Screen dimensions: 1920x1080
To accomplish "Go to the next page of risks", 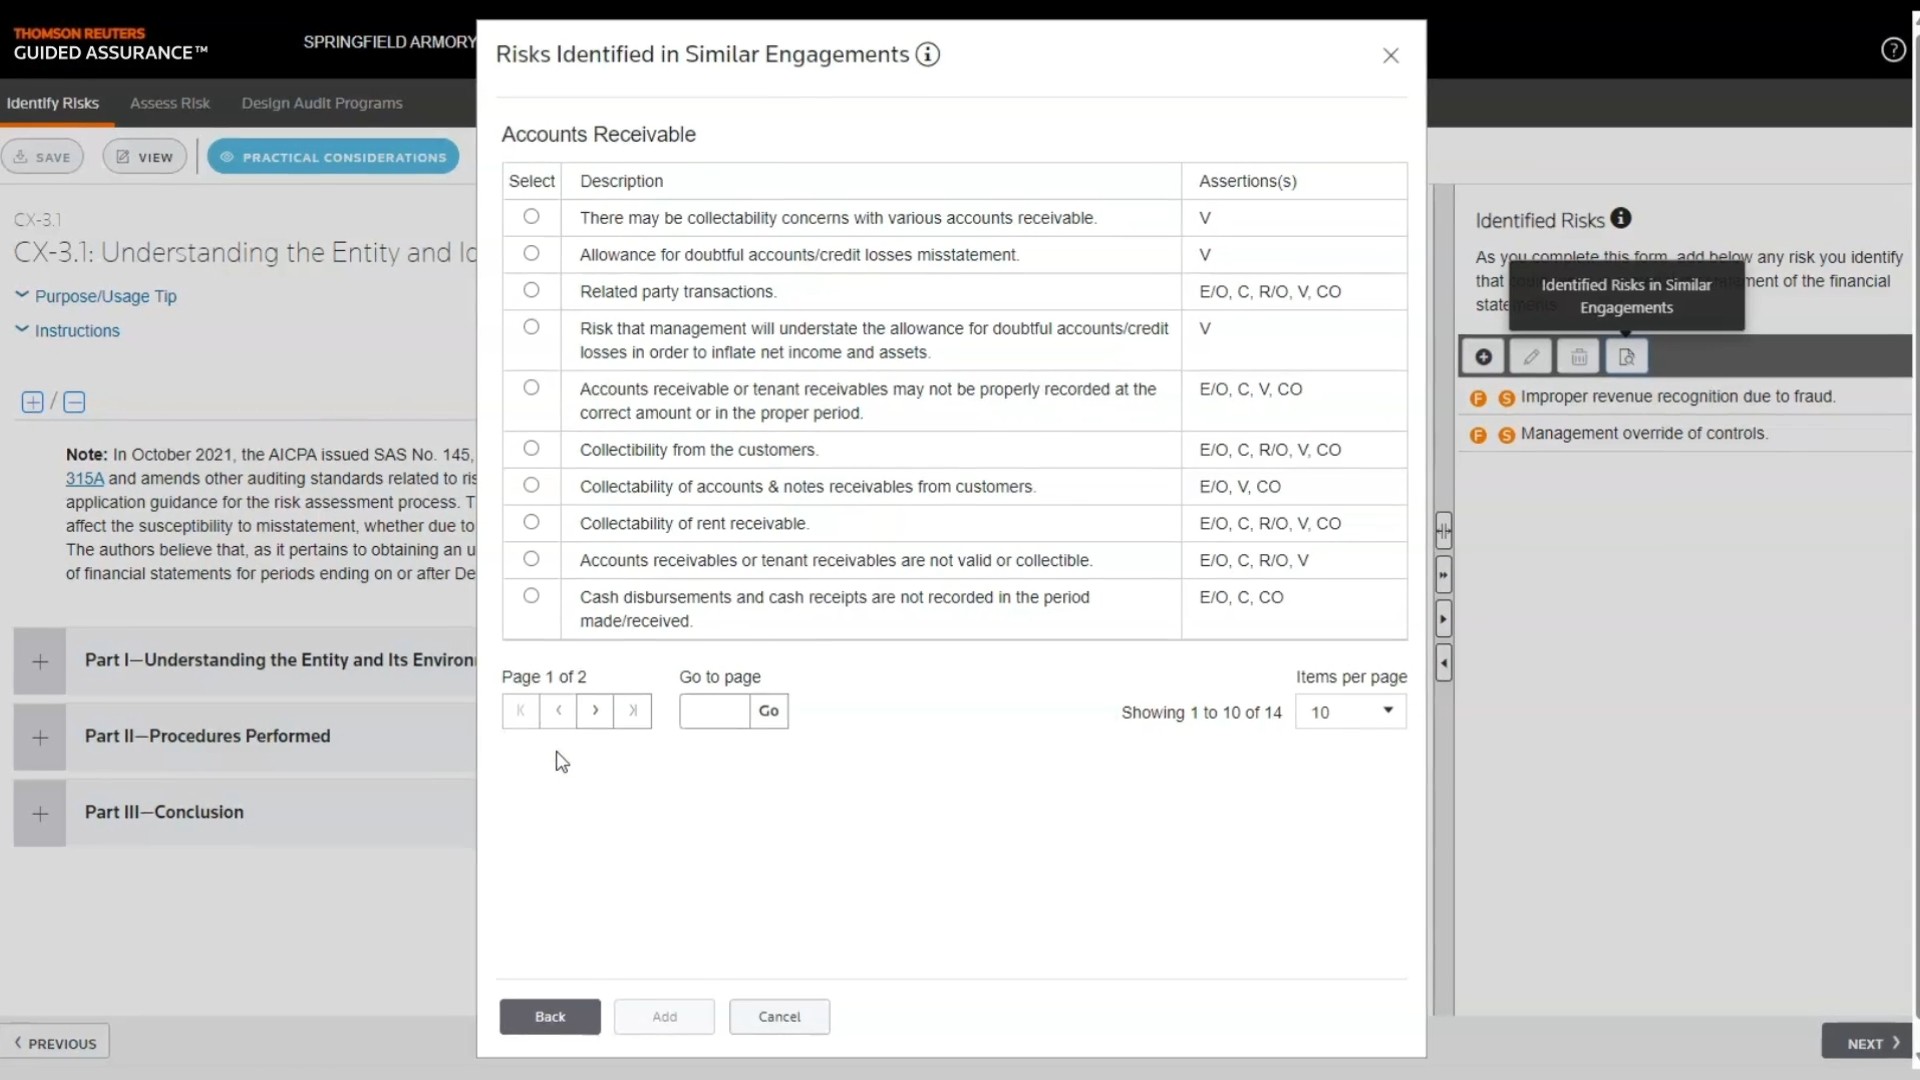I will [x=595, y=711].
